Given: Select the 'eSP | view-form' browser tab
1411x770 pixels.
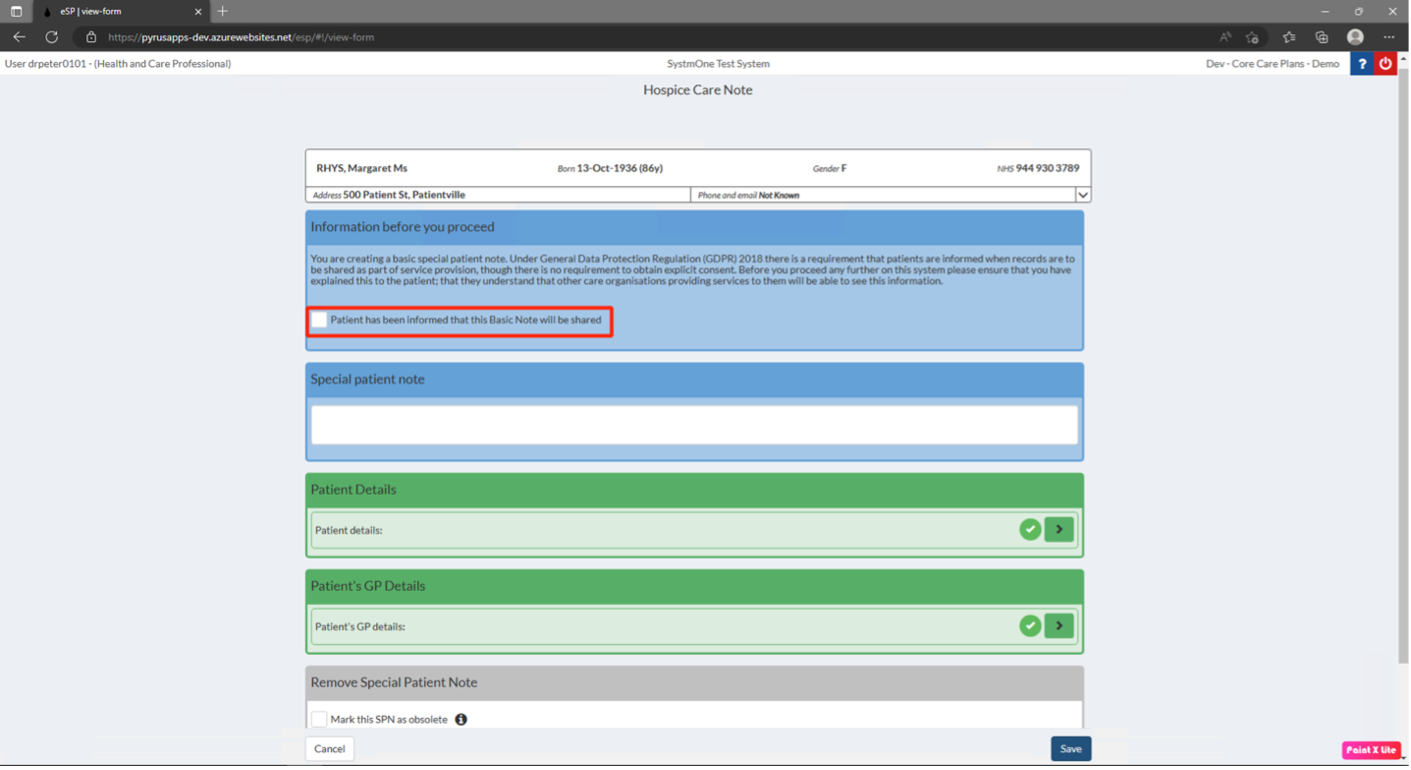Looking at the screenshot, I should coord(115,11).
